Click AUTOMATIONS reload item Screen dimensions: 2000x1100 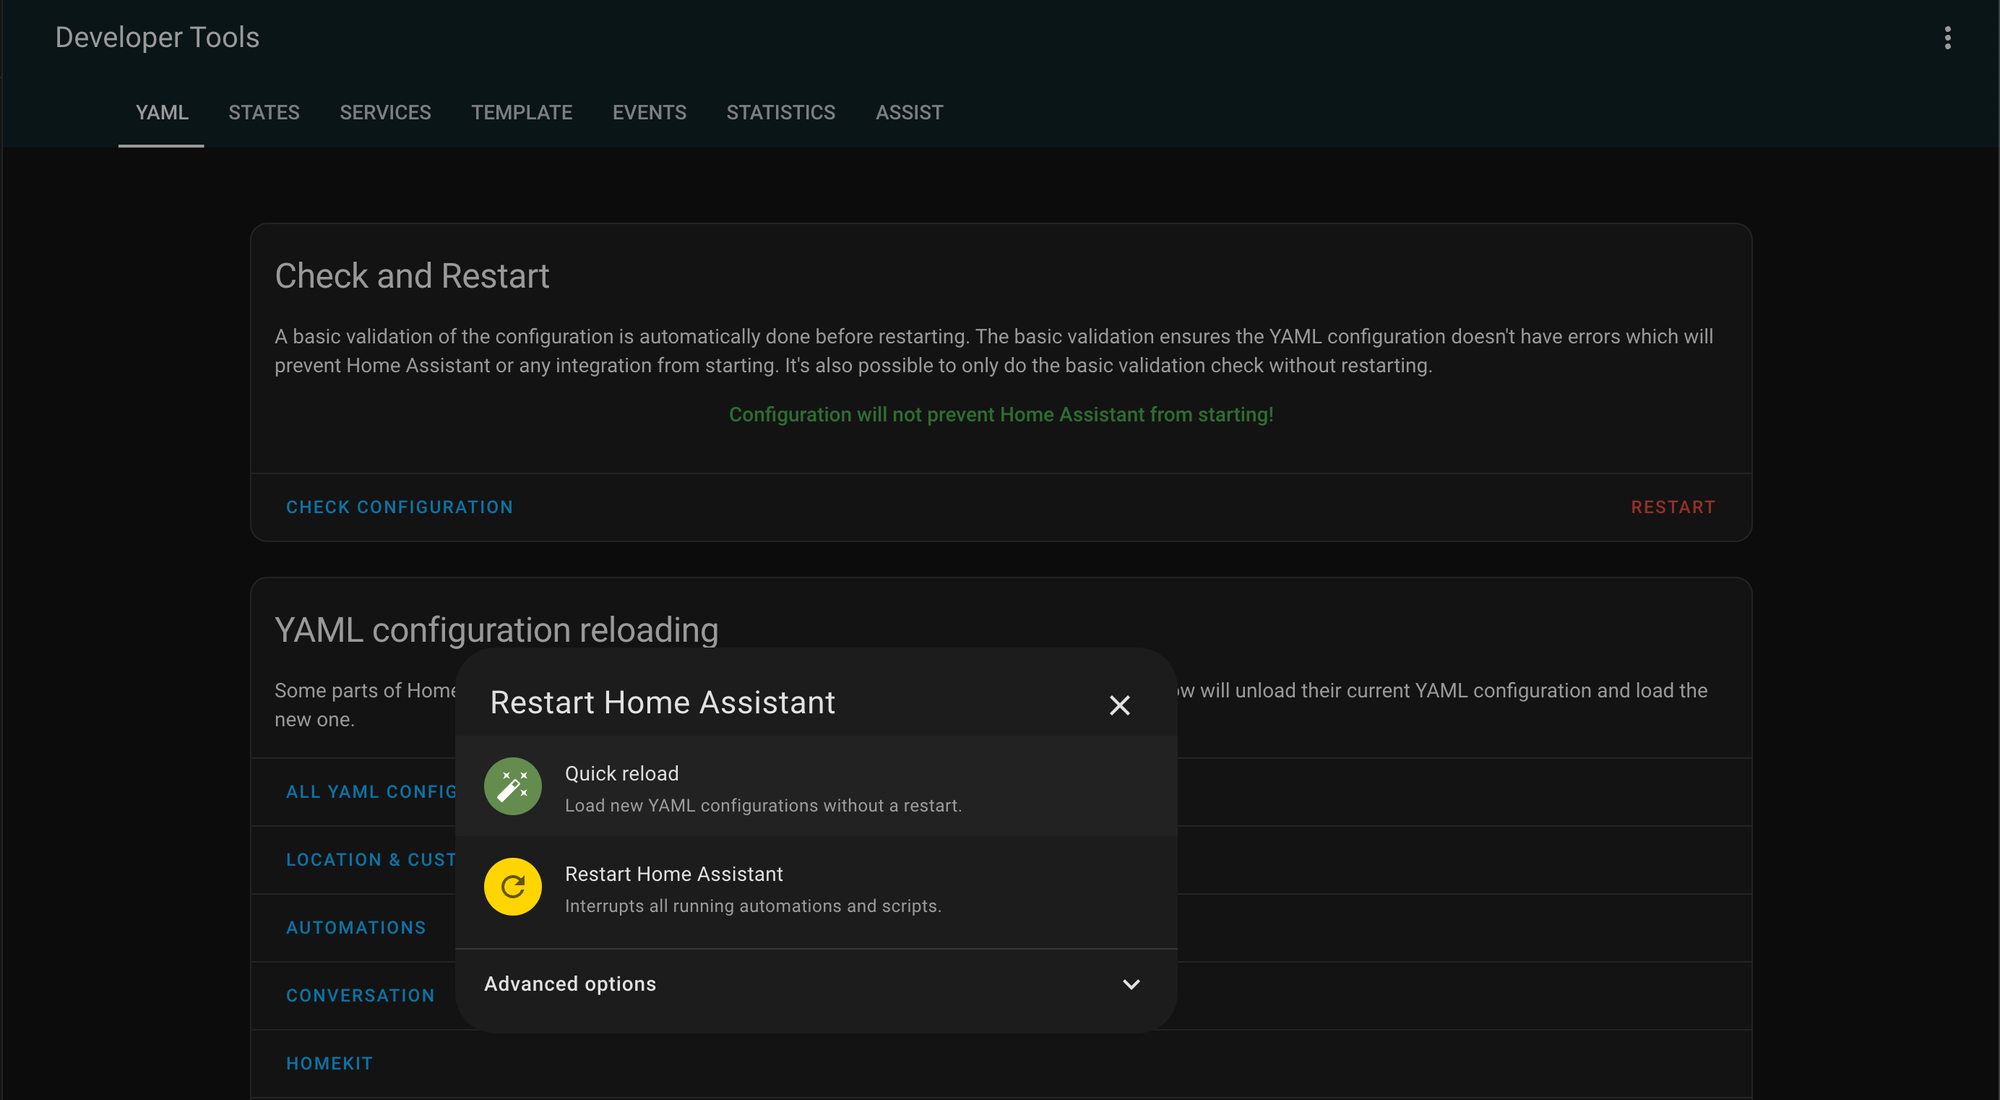(x=355, y=927)
